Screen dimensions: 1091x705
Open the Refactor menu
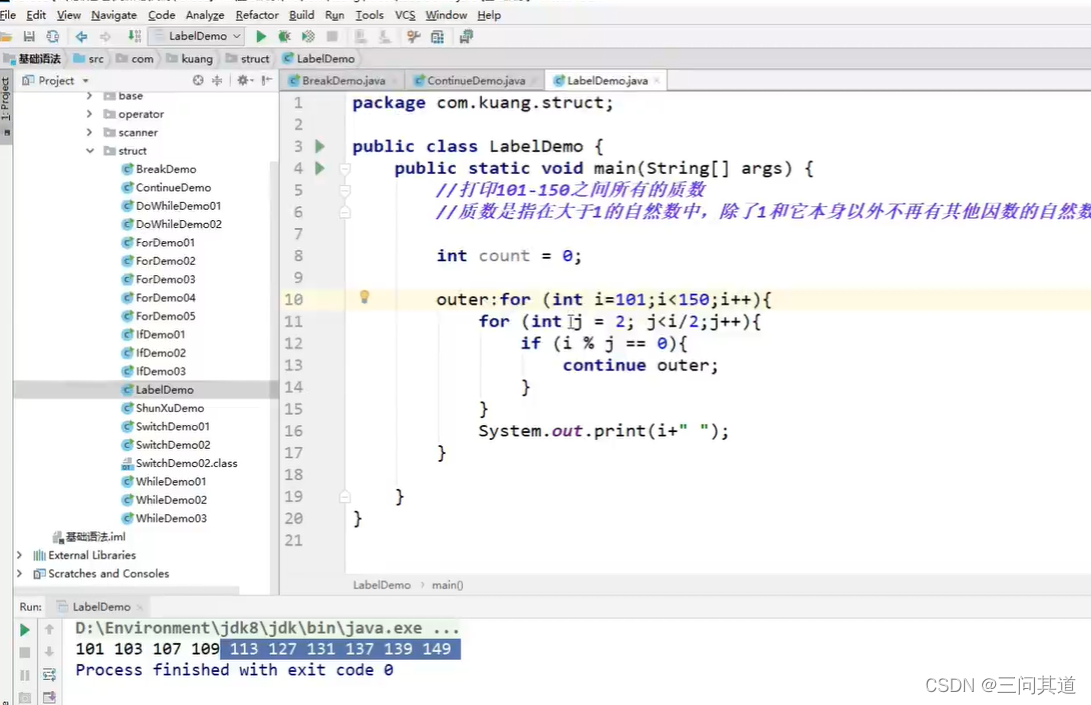point(257,15)
